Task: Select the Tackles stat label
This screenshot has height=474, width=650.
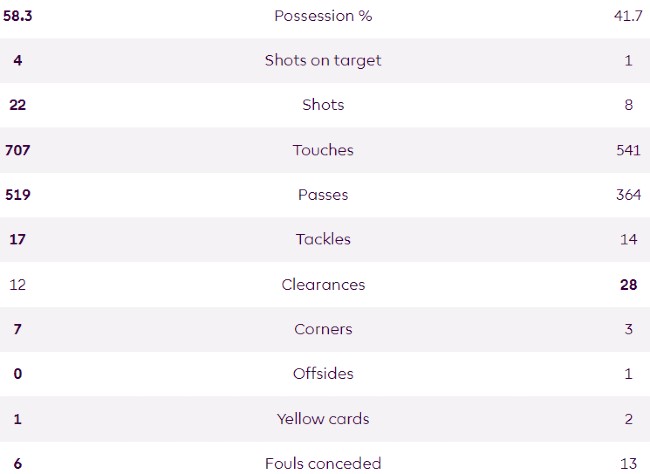Action: click(x=323, y=240)
